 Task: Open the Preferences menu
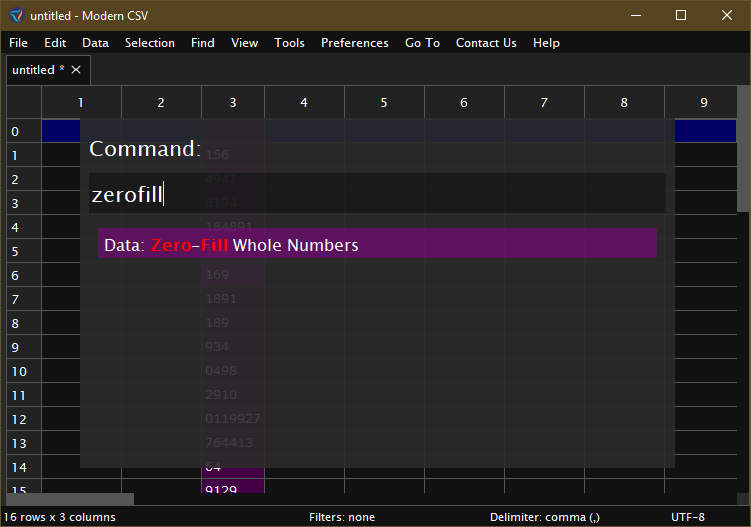pyautogui.click(x=354, y=43)
